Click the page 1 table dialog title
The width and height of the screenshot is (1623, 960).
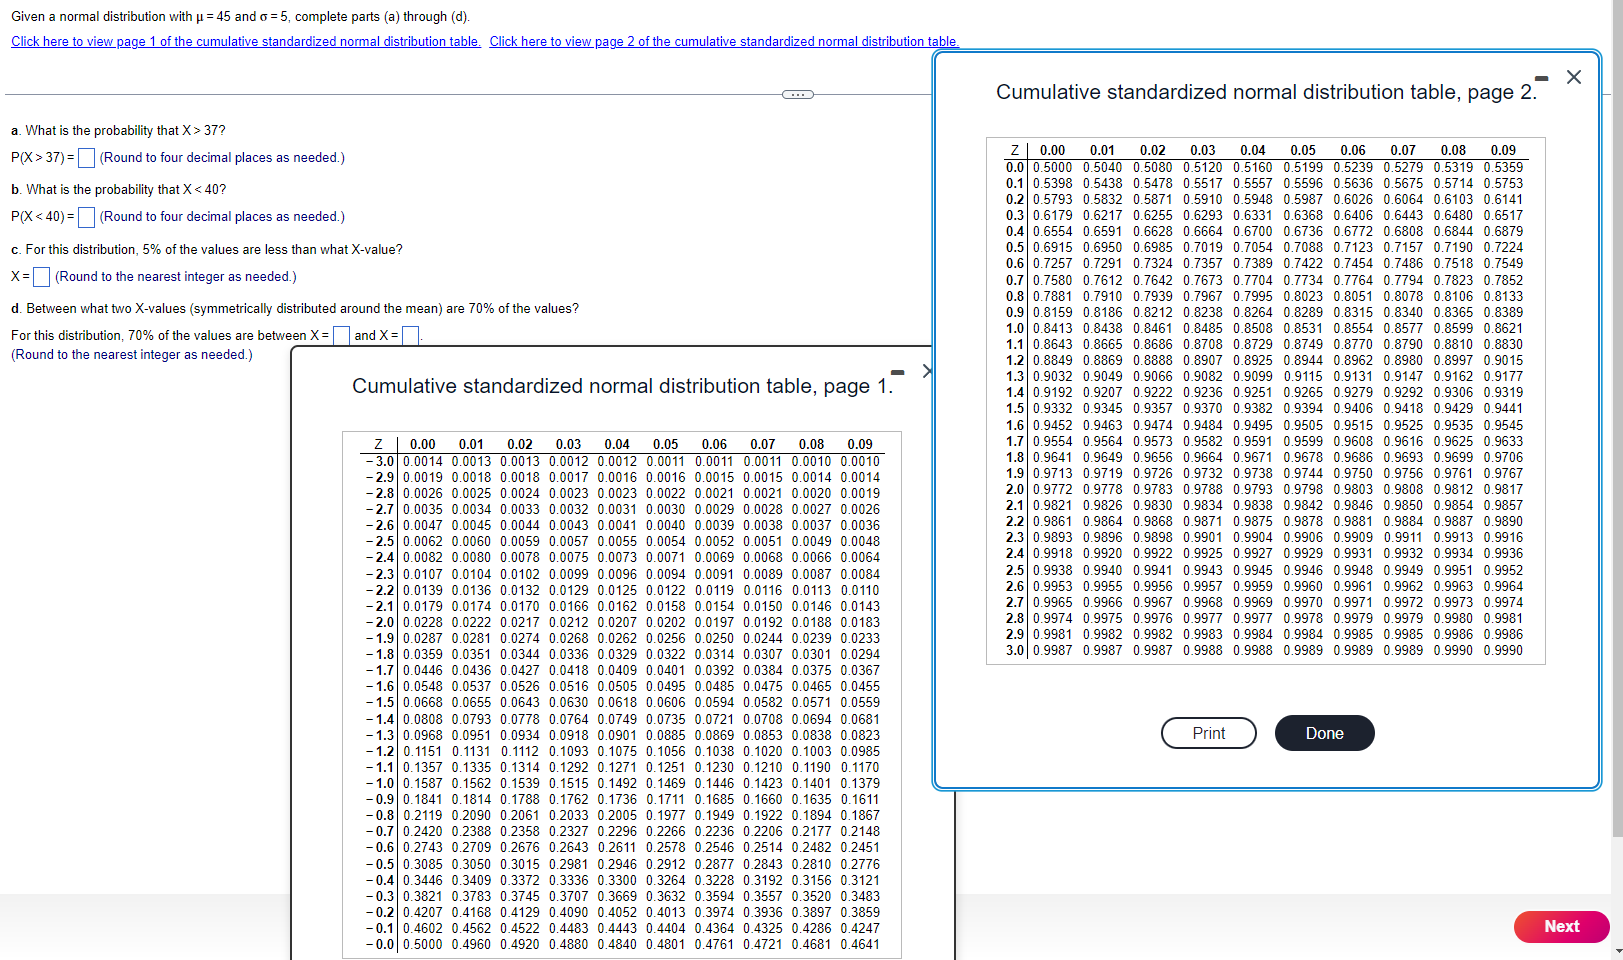point(622,386)
